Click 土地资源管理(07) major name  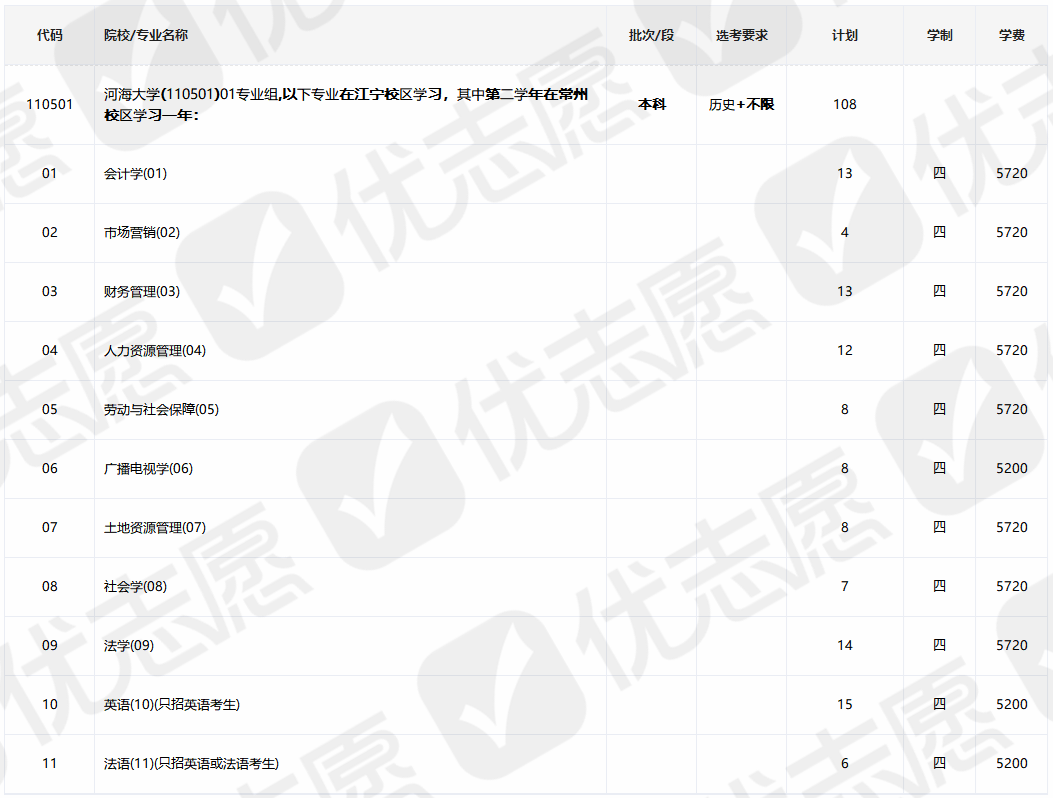(155, 527)
